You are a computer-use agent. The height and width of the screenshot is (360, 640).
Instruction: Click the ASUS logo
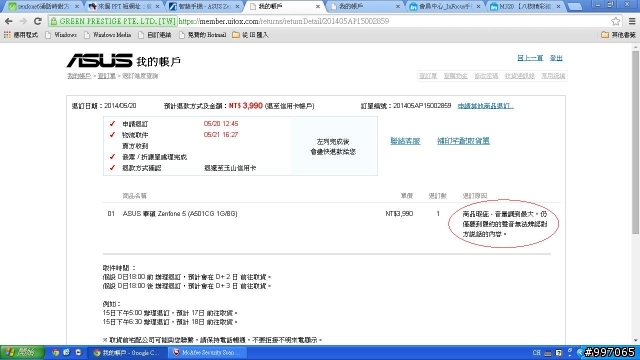pos(99,60)
